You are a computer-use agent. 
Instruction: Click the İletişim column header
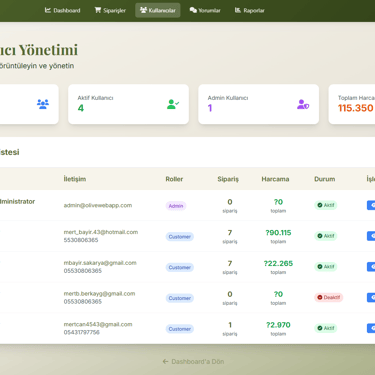75,179
